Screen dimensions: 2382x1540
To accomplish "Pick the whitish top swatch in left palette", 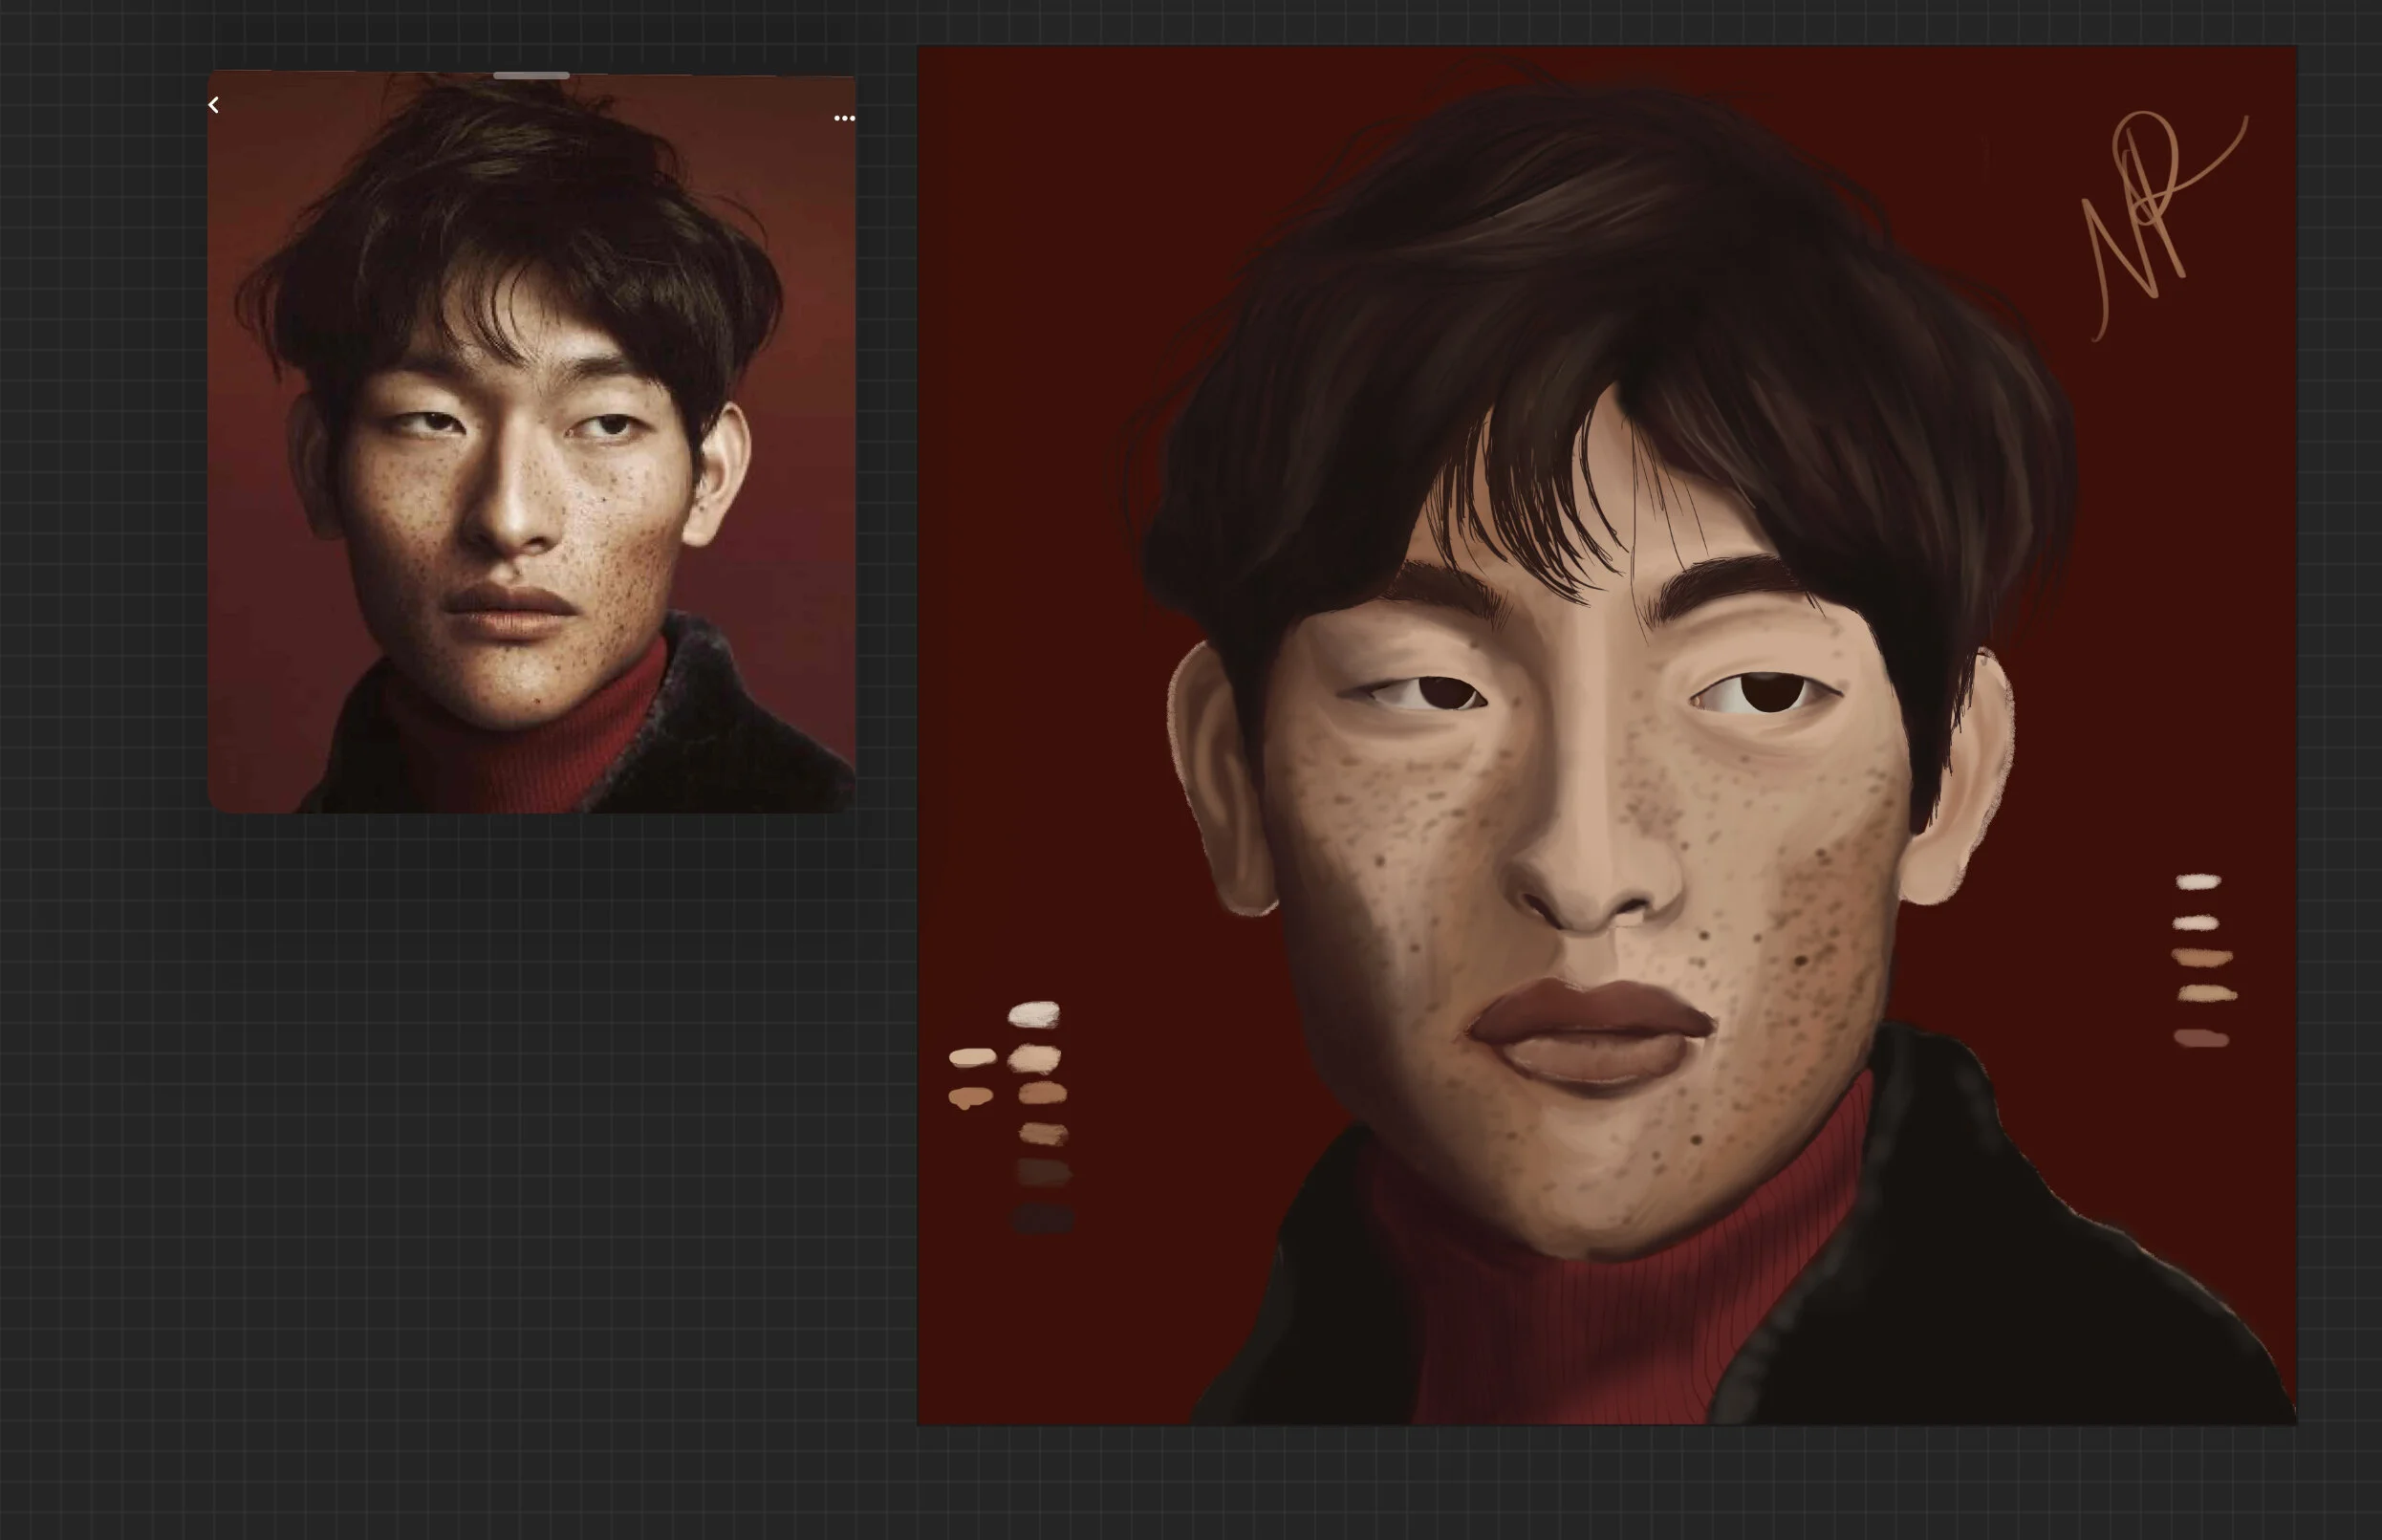I will pos(1034,1015).
